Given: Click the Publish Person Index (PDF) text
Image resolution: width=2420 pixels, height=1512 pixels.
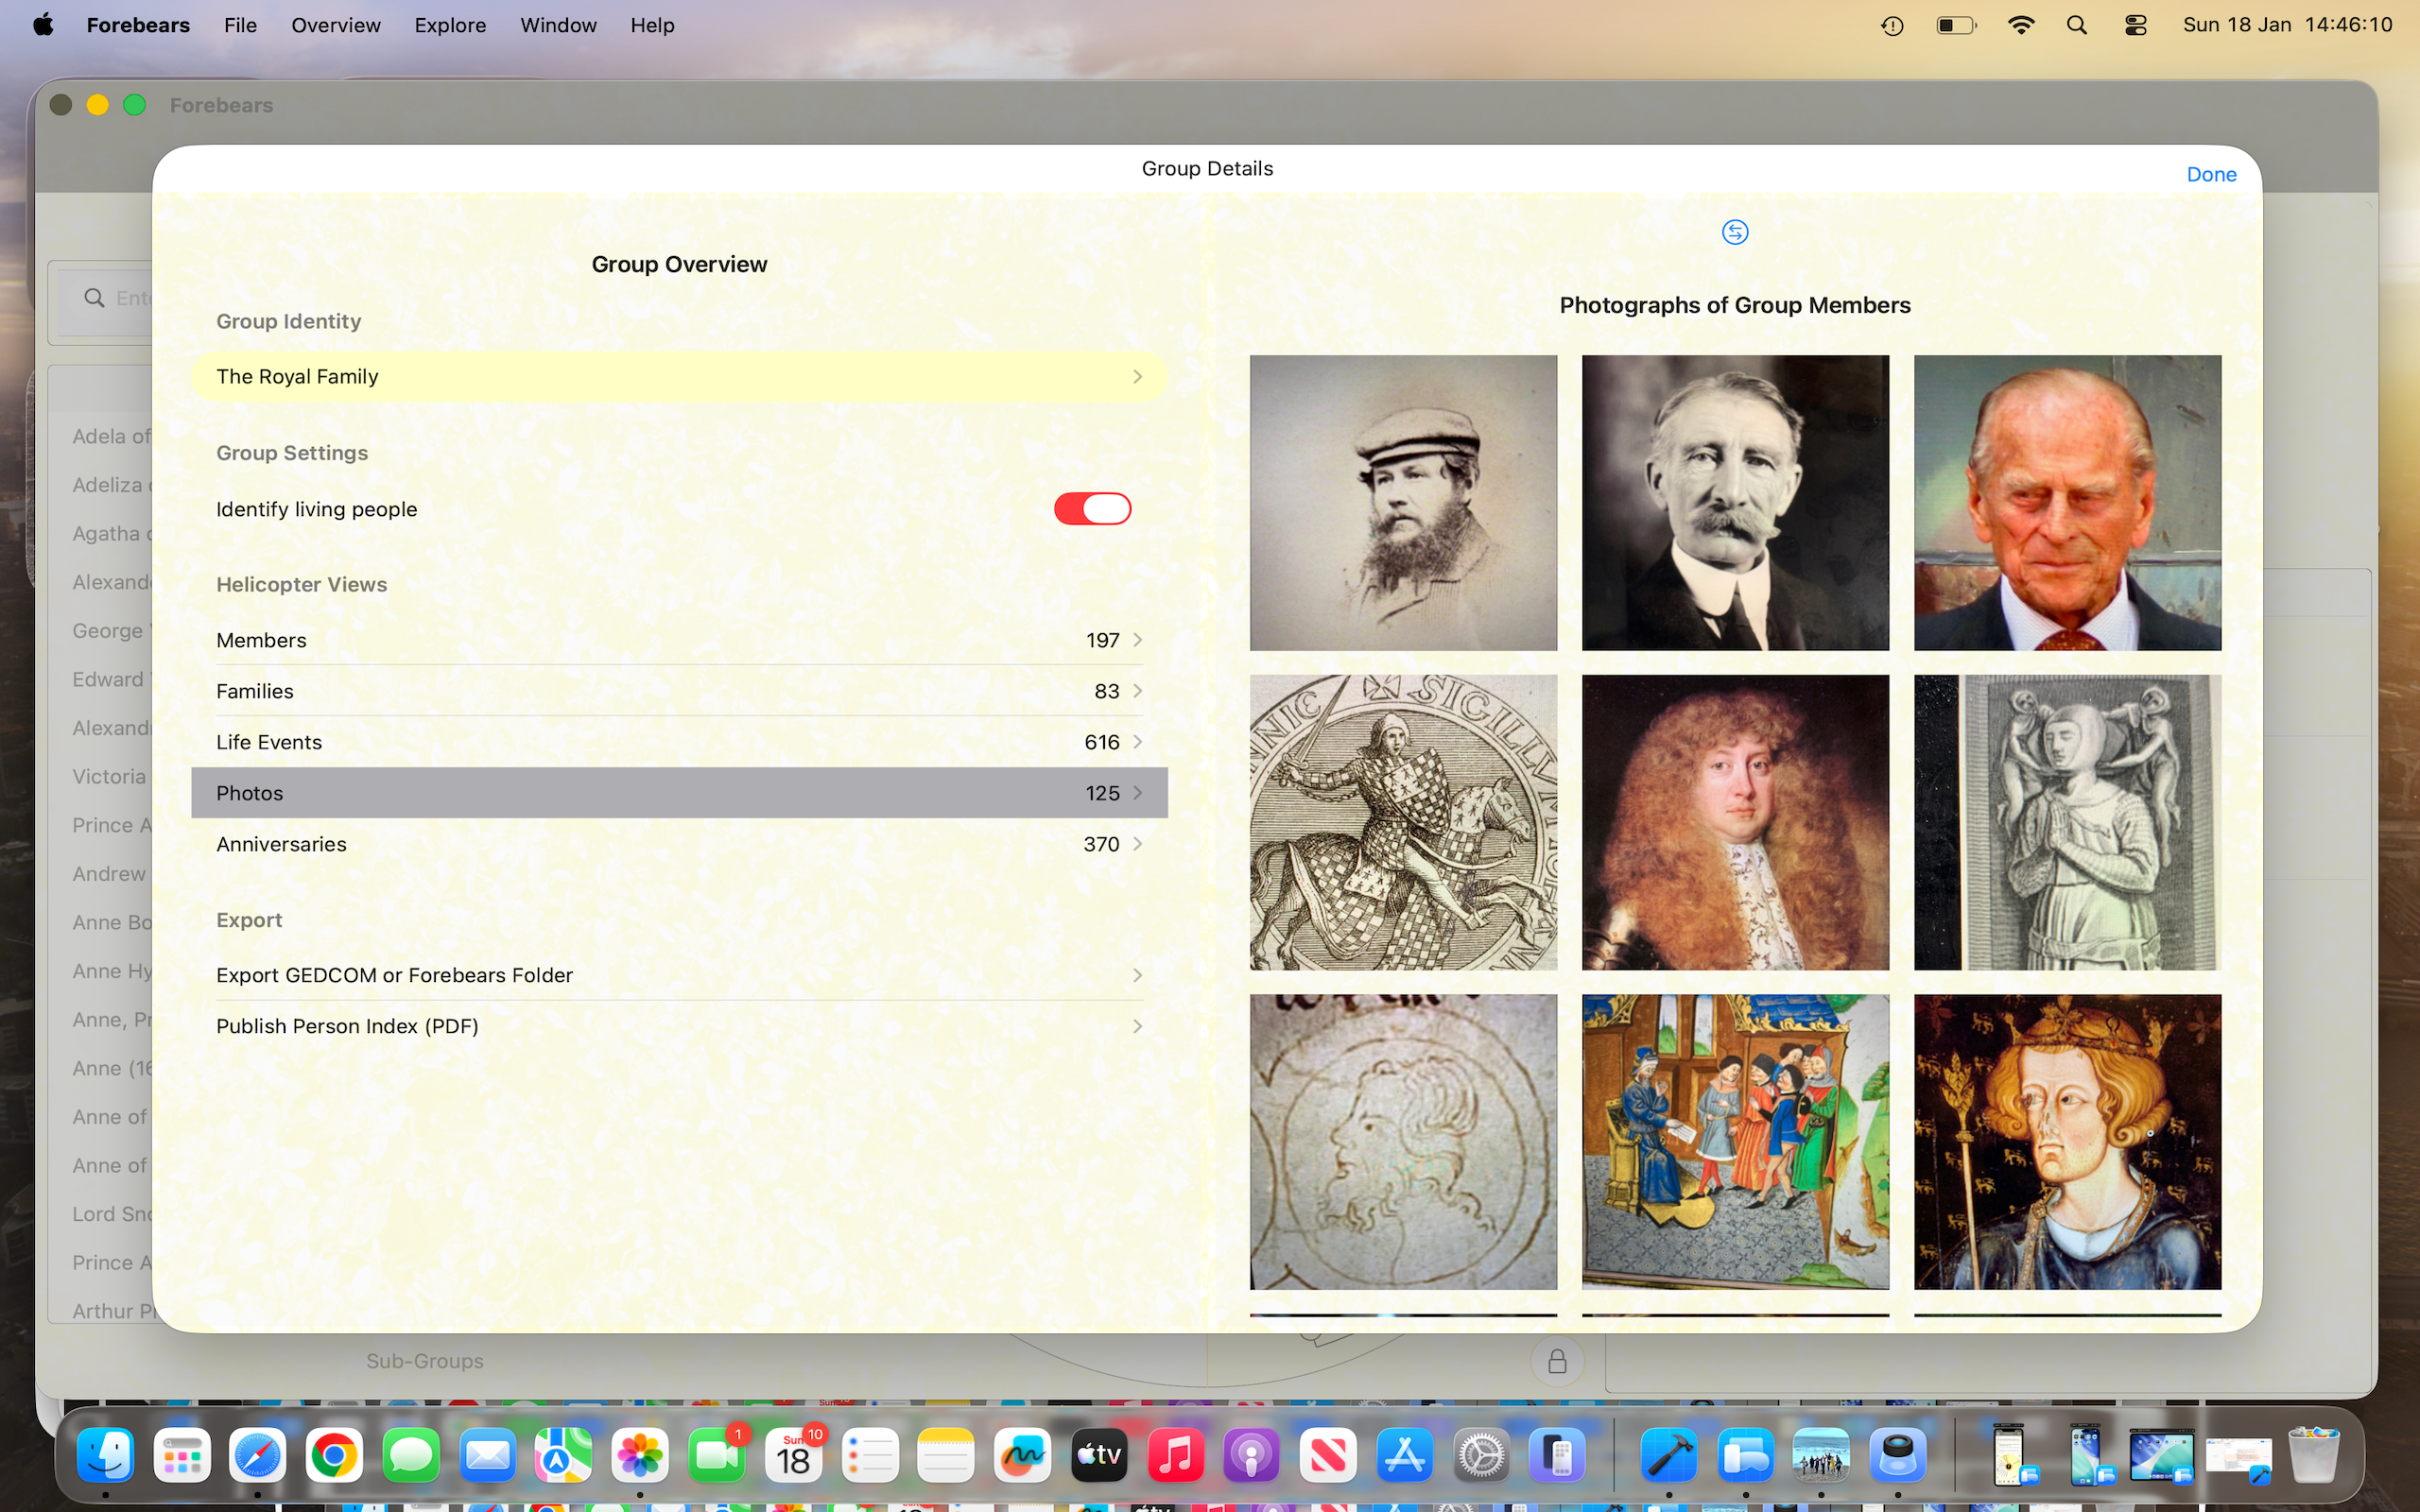Looking at the screenshot, I should [x=347, y=1026].
